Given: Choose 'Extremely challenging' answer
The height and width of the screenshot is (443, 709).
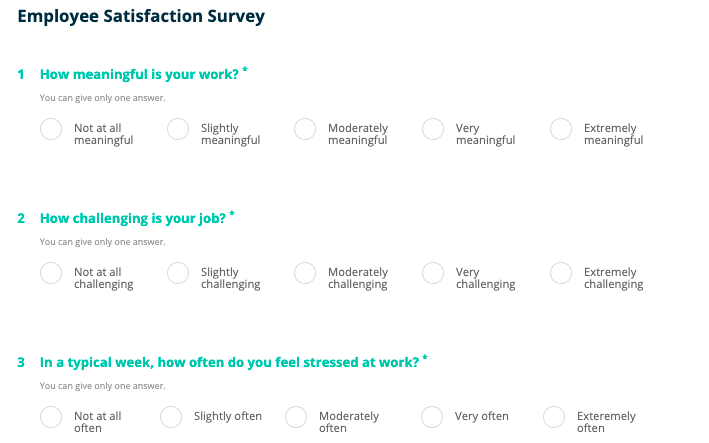Looking at the screenshot, I should [x=561, y=273].
